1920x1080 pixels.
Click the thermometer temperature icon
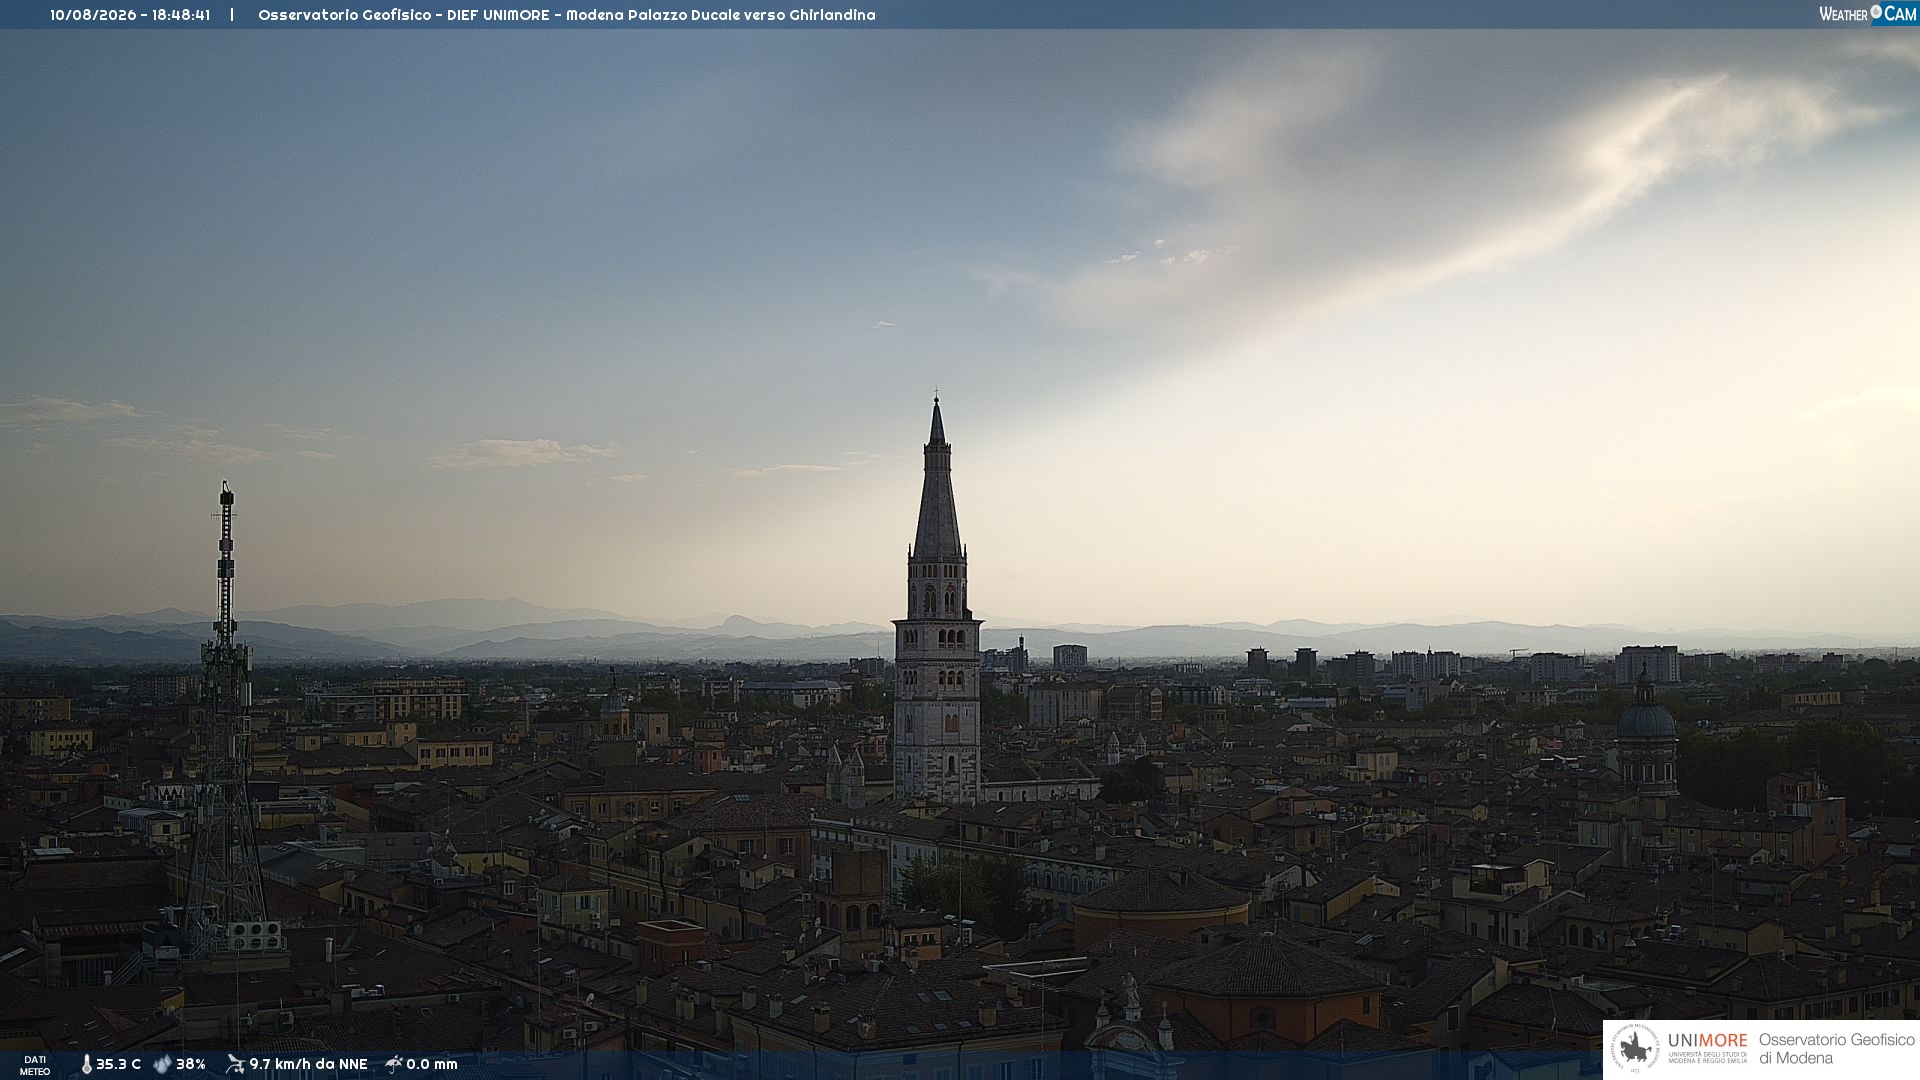click(x=86, y=1064)
